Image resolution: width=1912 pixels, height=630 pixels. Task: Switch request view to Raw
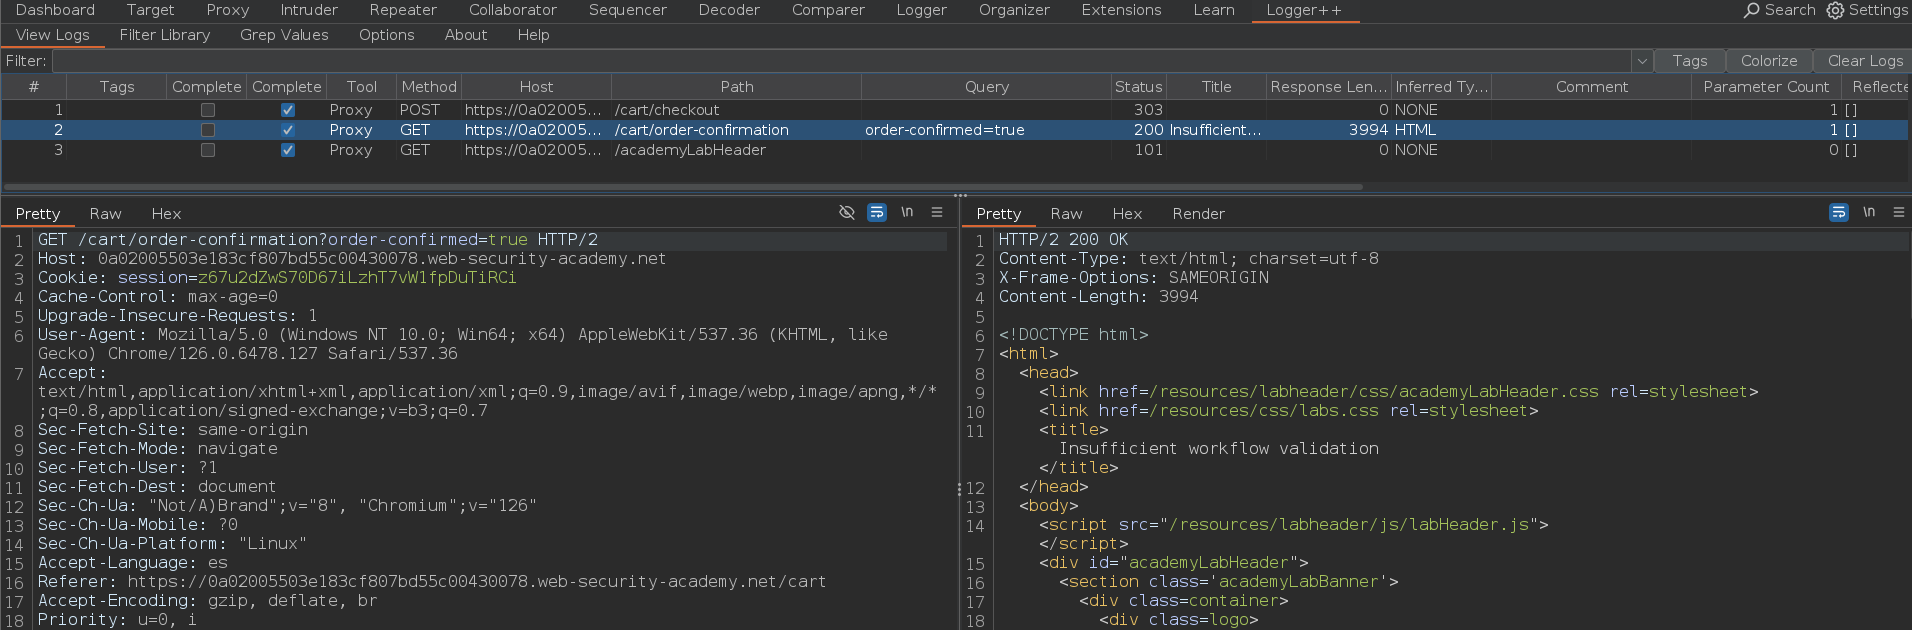click(x=105, y=213)
